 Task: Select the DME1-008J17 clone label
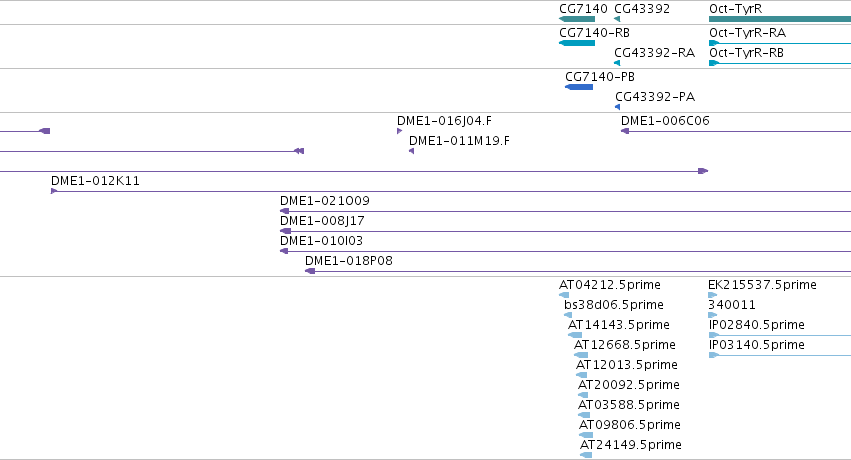[x=322, y=221]
